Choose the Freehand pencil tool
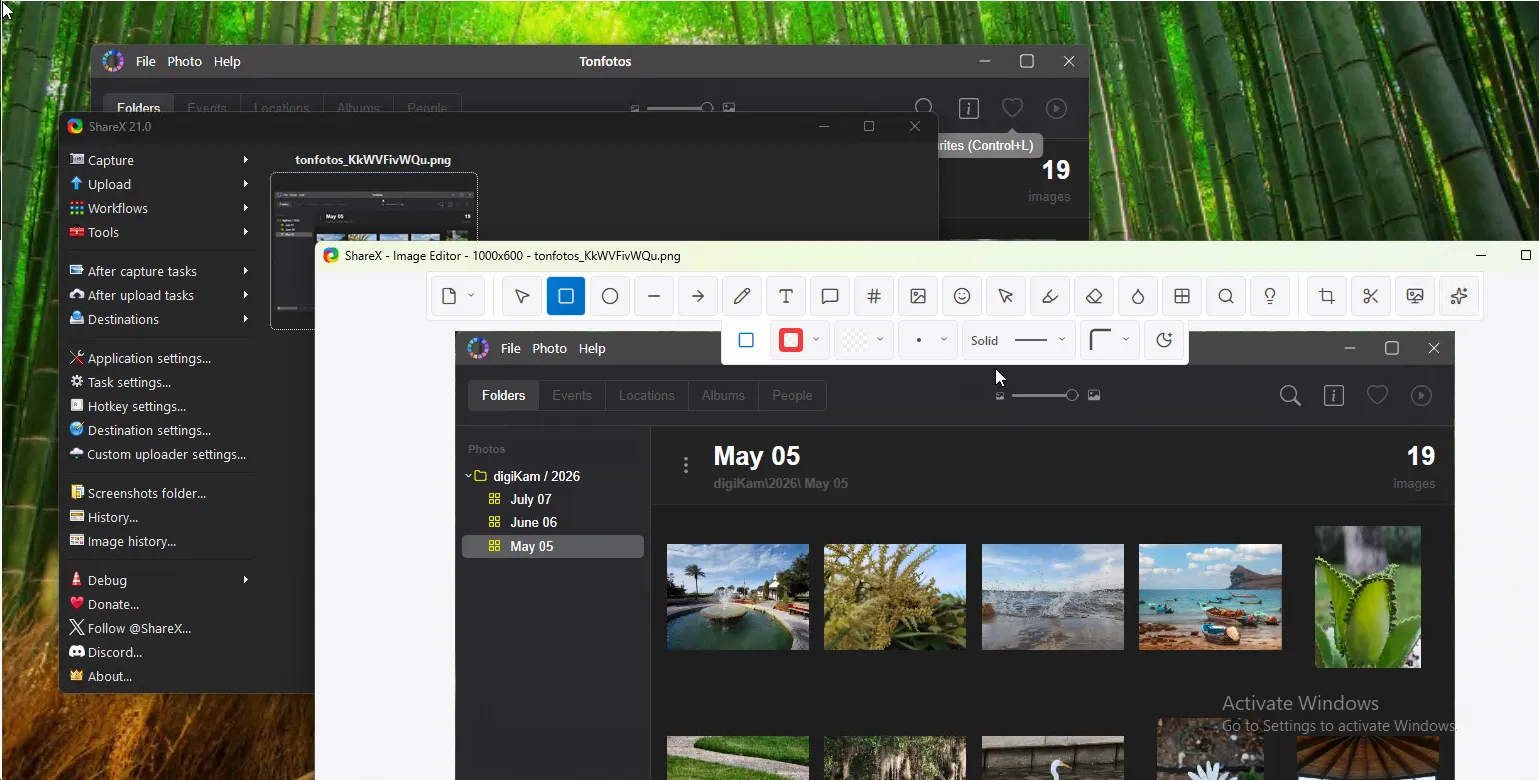Screen dimensions: 1539x780 [x=742, y=296]
